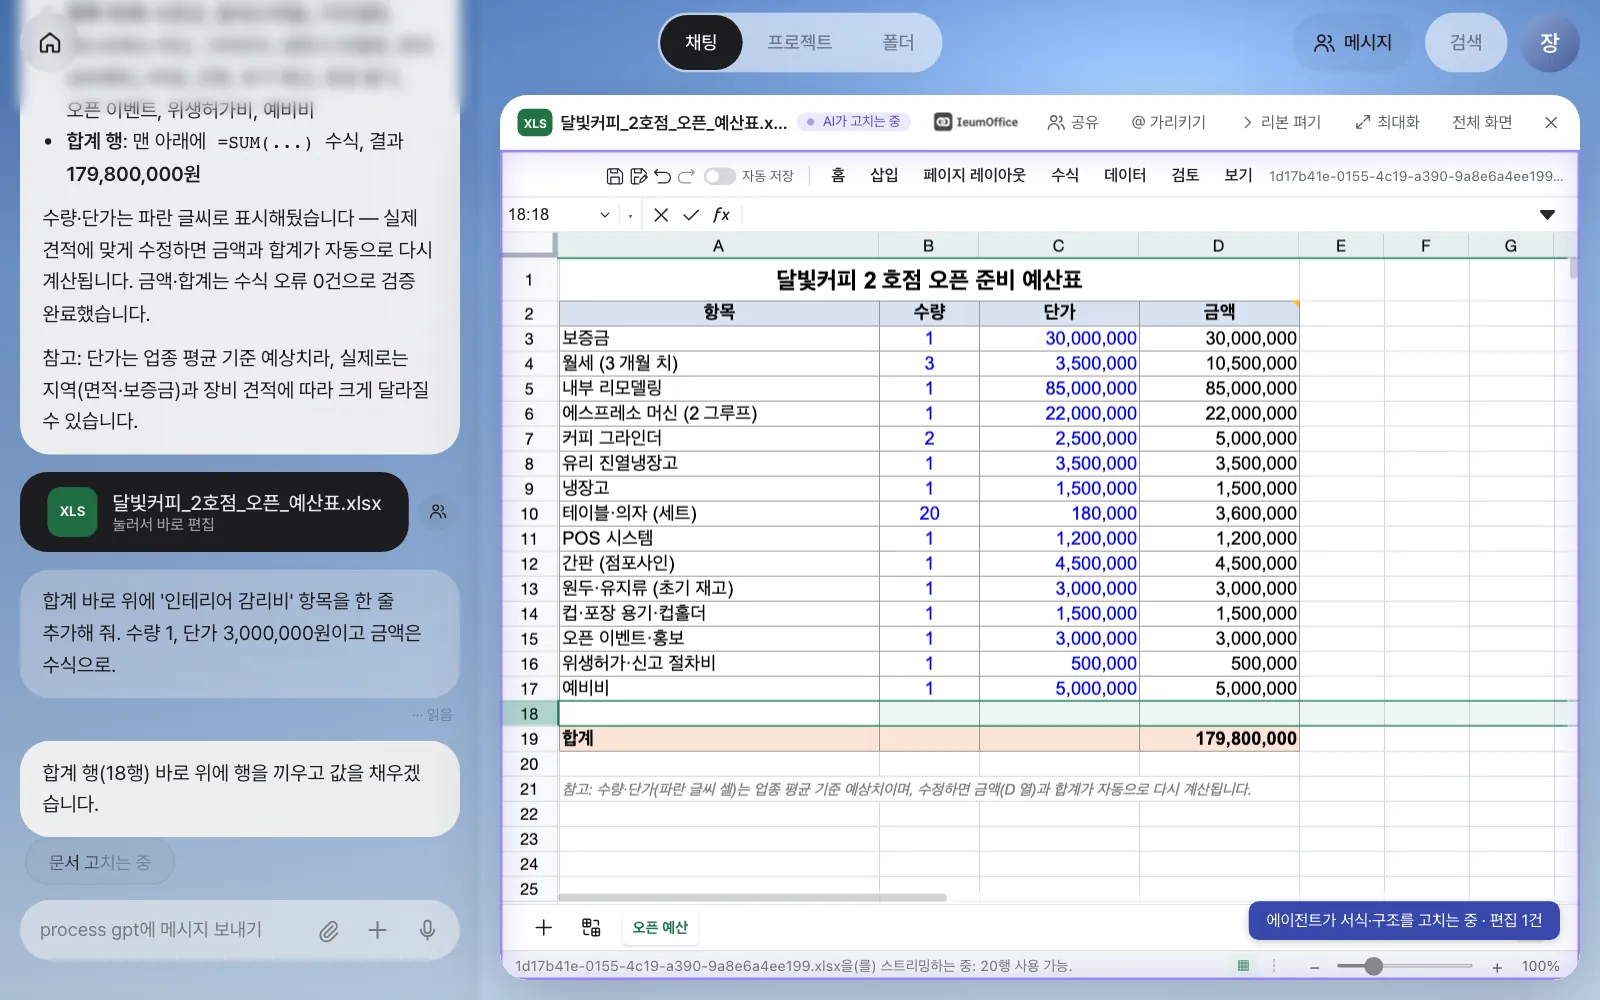Open the 홈 ribbon tab
The width and height of the screenshot is (1600, 1000).
[x=838, y=175]
